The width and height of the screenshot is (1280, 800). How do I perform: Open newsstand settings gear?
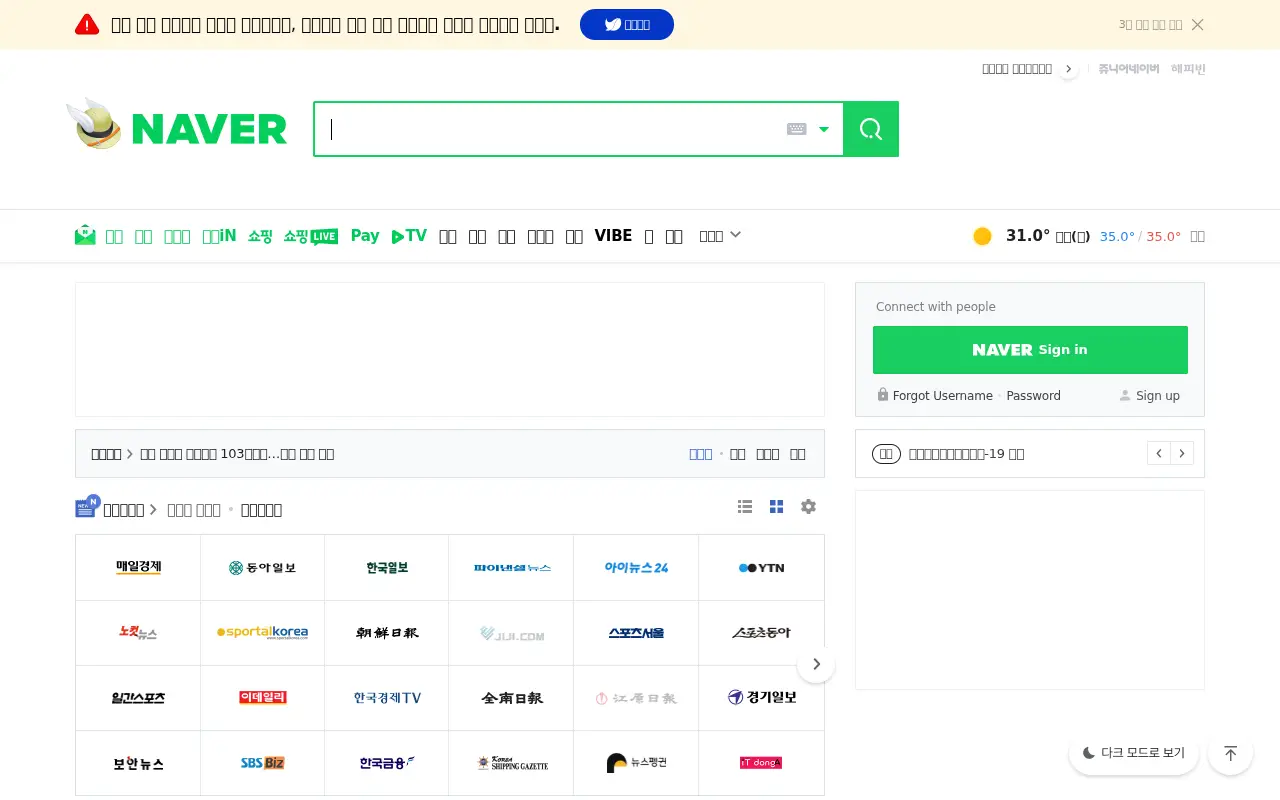pos(808,507)
